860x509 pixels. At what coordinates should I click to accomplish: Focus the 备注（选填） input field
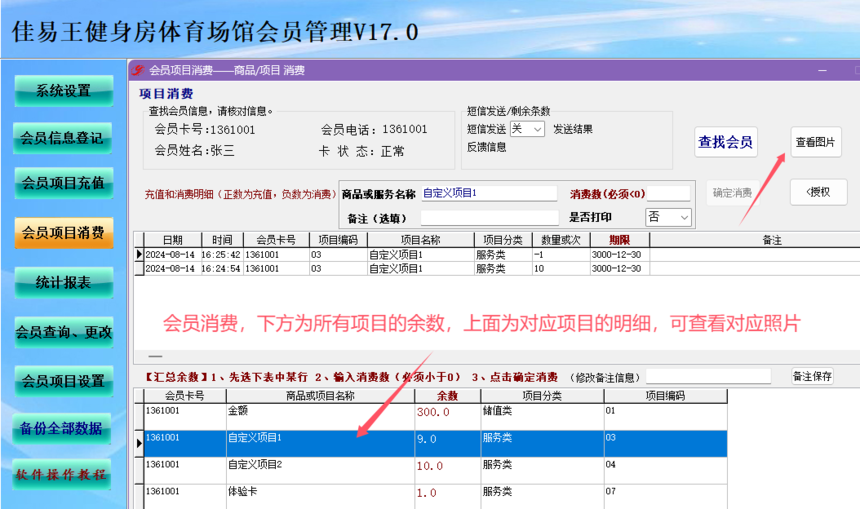pyautogui.click(x=489, y=218)
